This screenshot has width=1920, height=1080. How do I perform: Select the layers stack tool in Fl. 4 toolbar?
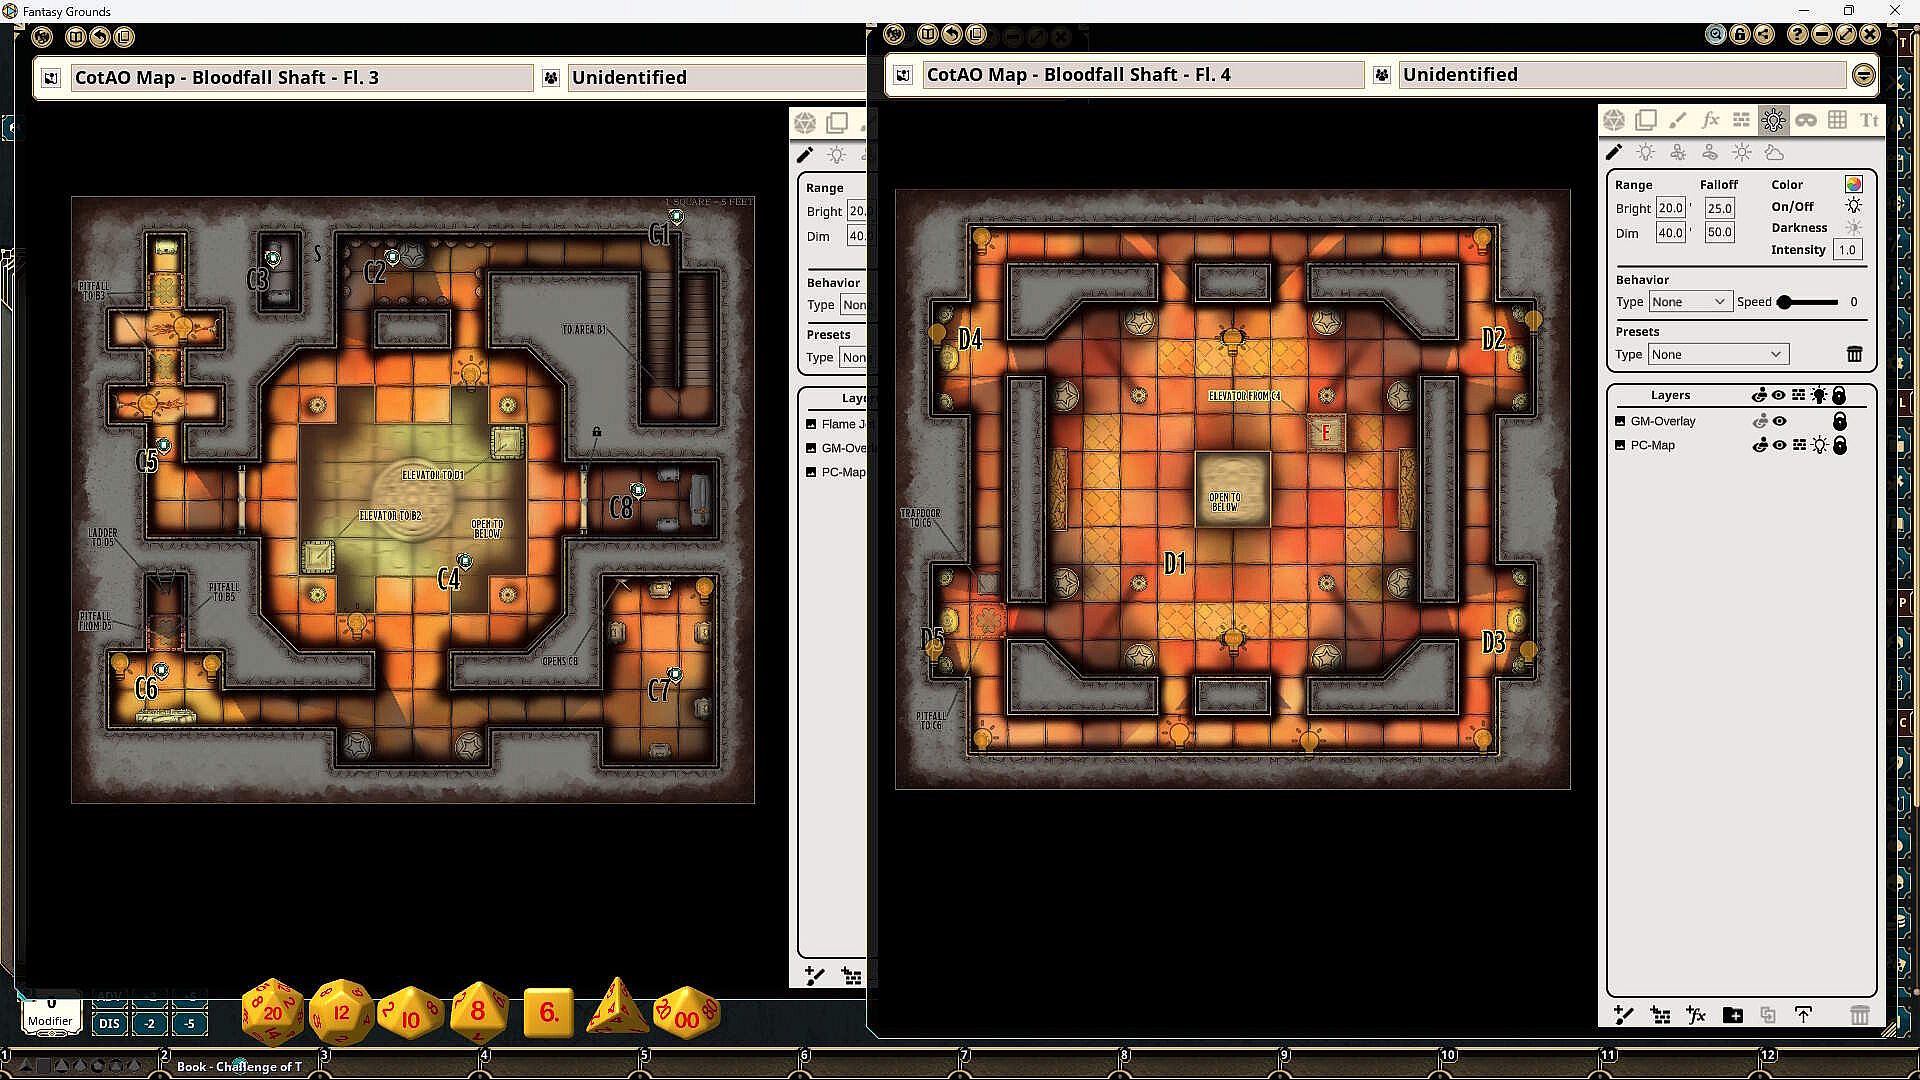tap(1645, 121)
